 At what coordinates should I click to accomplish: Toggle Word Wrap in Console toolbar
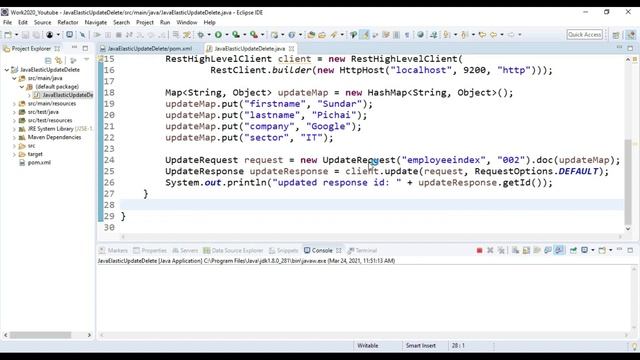click(x=537, y=250)
